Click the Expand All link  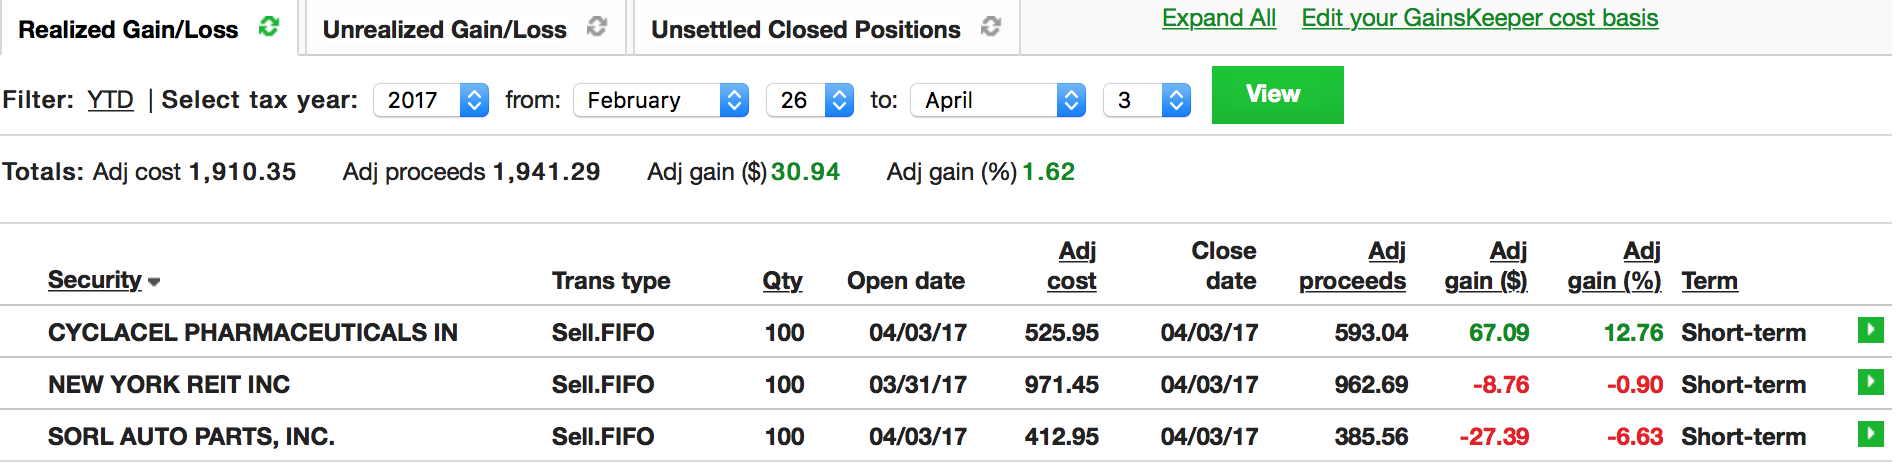click(1218, 18)
